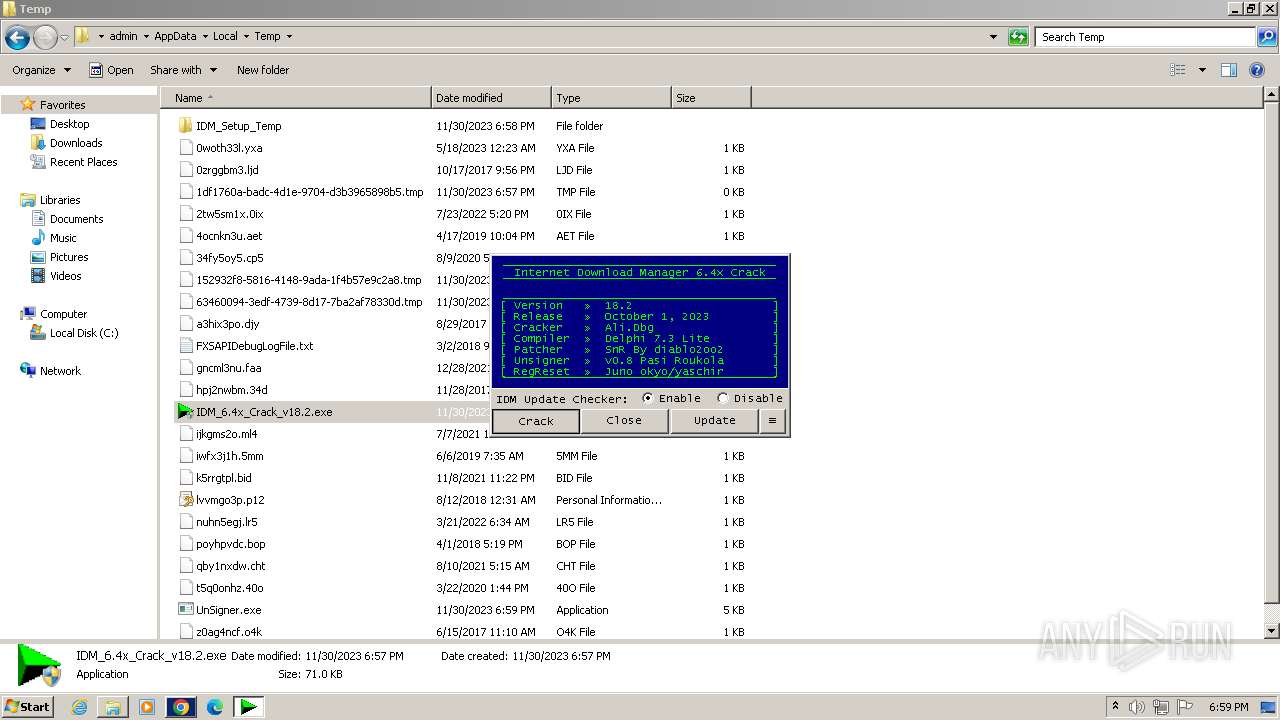Open the Start menu
The width and height of the screenshot is (1280, 720).
[28, 706]
